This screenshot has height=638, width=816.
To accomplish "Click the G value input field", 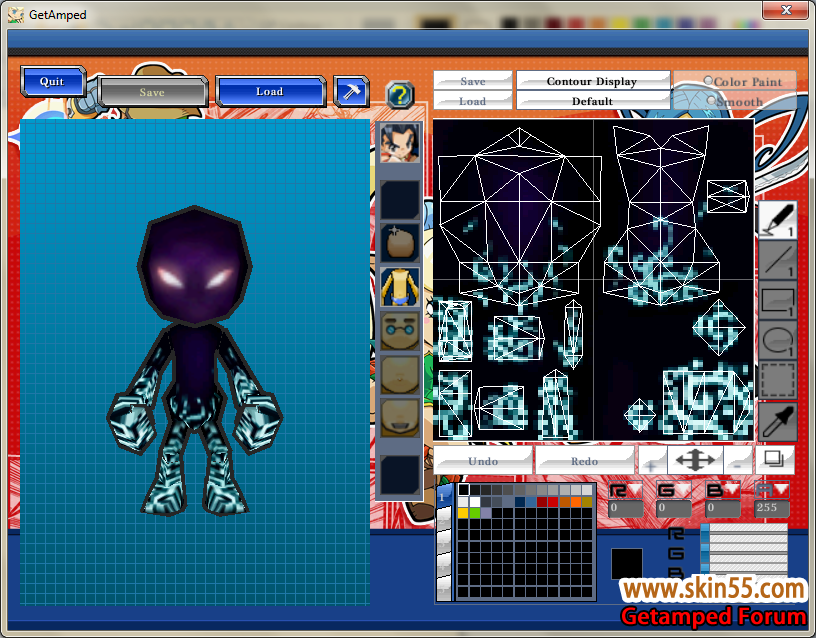I will pyautogui.click(x=673, y=508).
